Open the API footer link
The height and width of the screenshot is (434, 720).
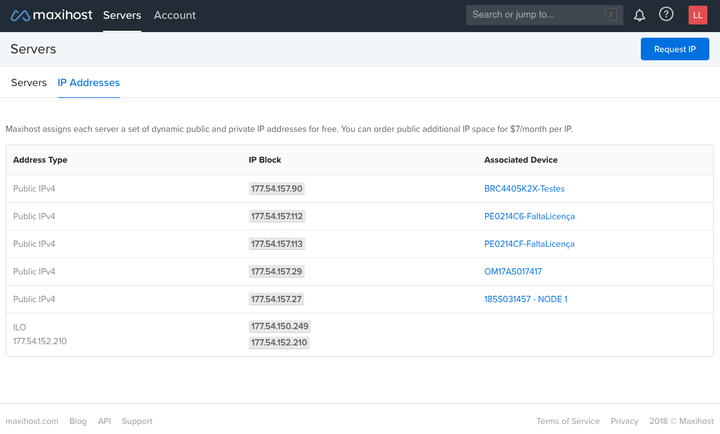(x=104, y=422)
